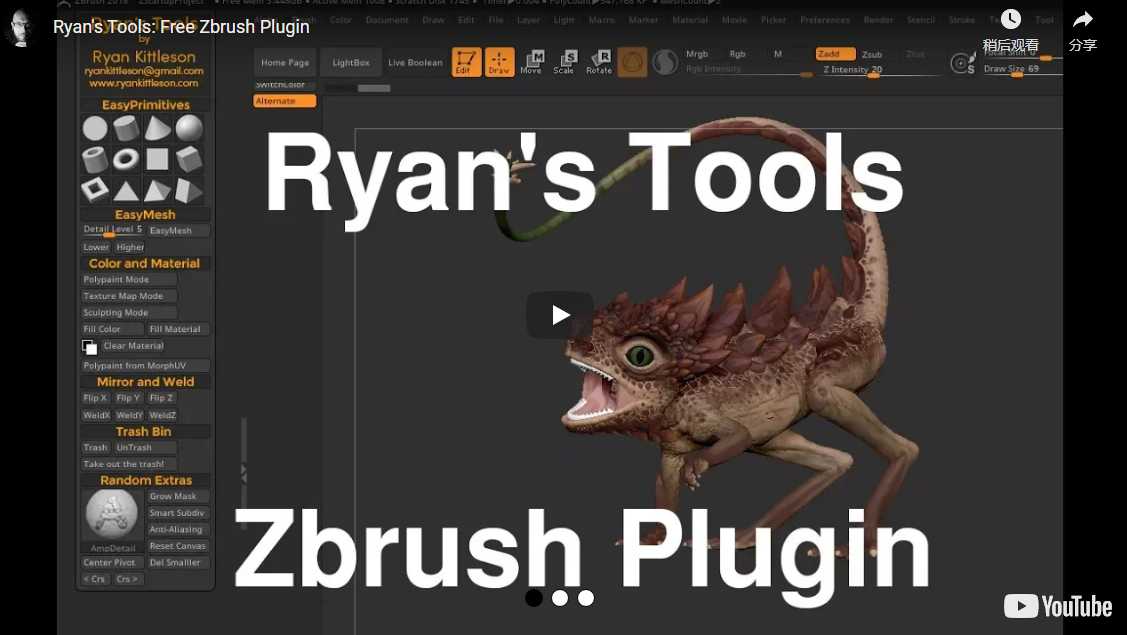Select the torus ring primitive

[x=126, y=160]
